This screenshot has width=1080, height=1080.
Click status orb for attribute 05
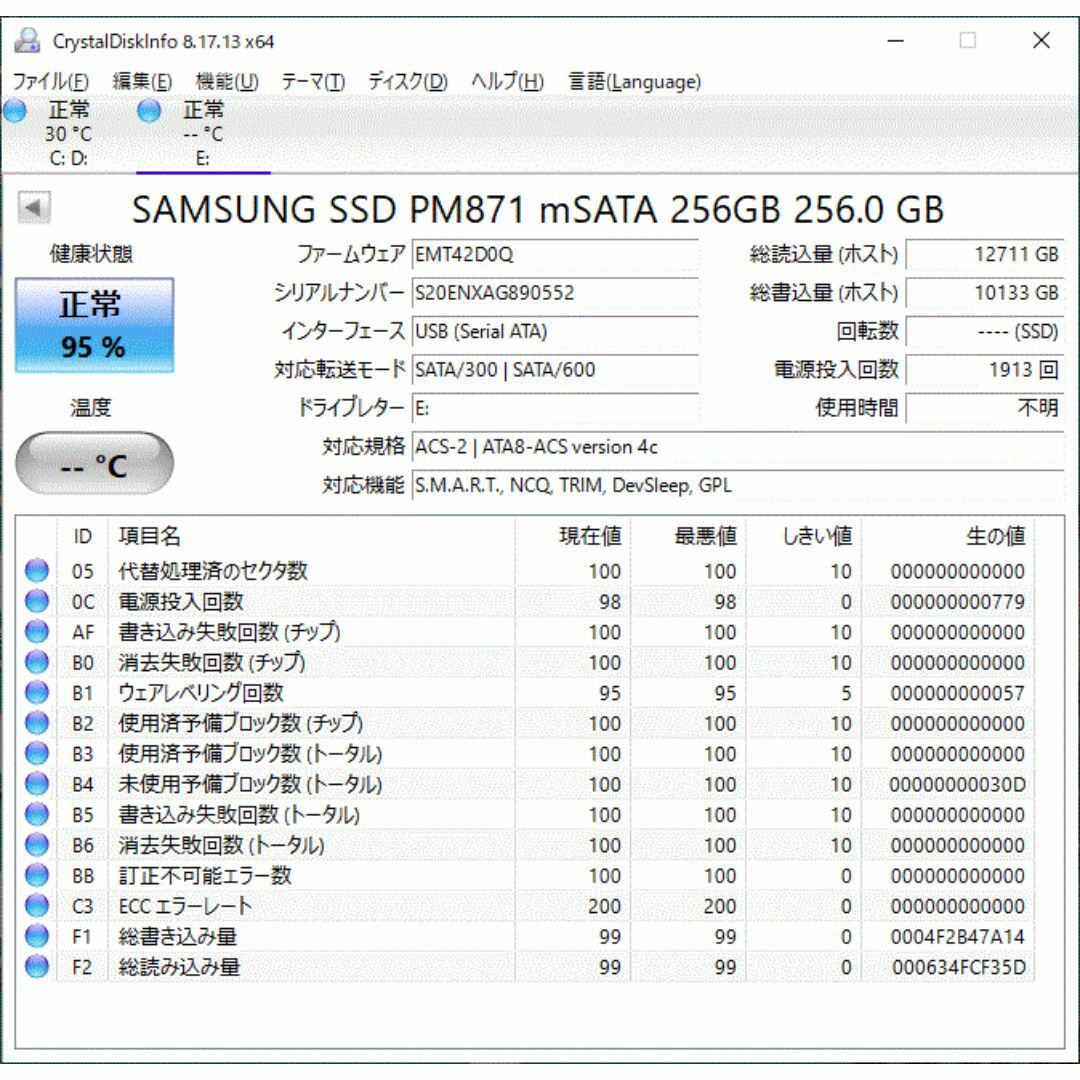click(37, 570)
